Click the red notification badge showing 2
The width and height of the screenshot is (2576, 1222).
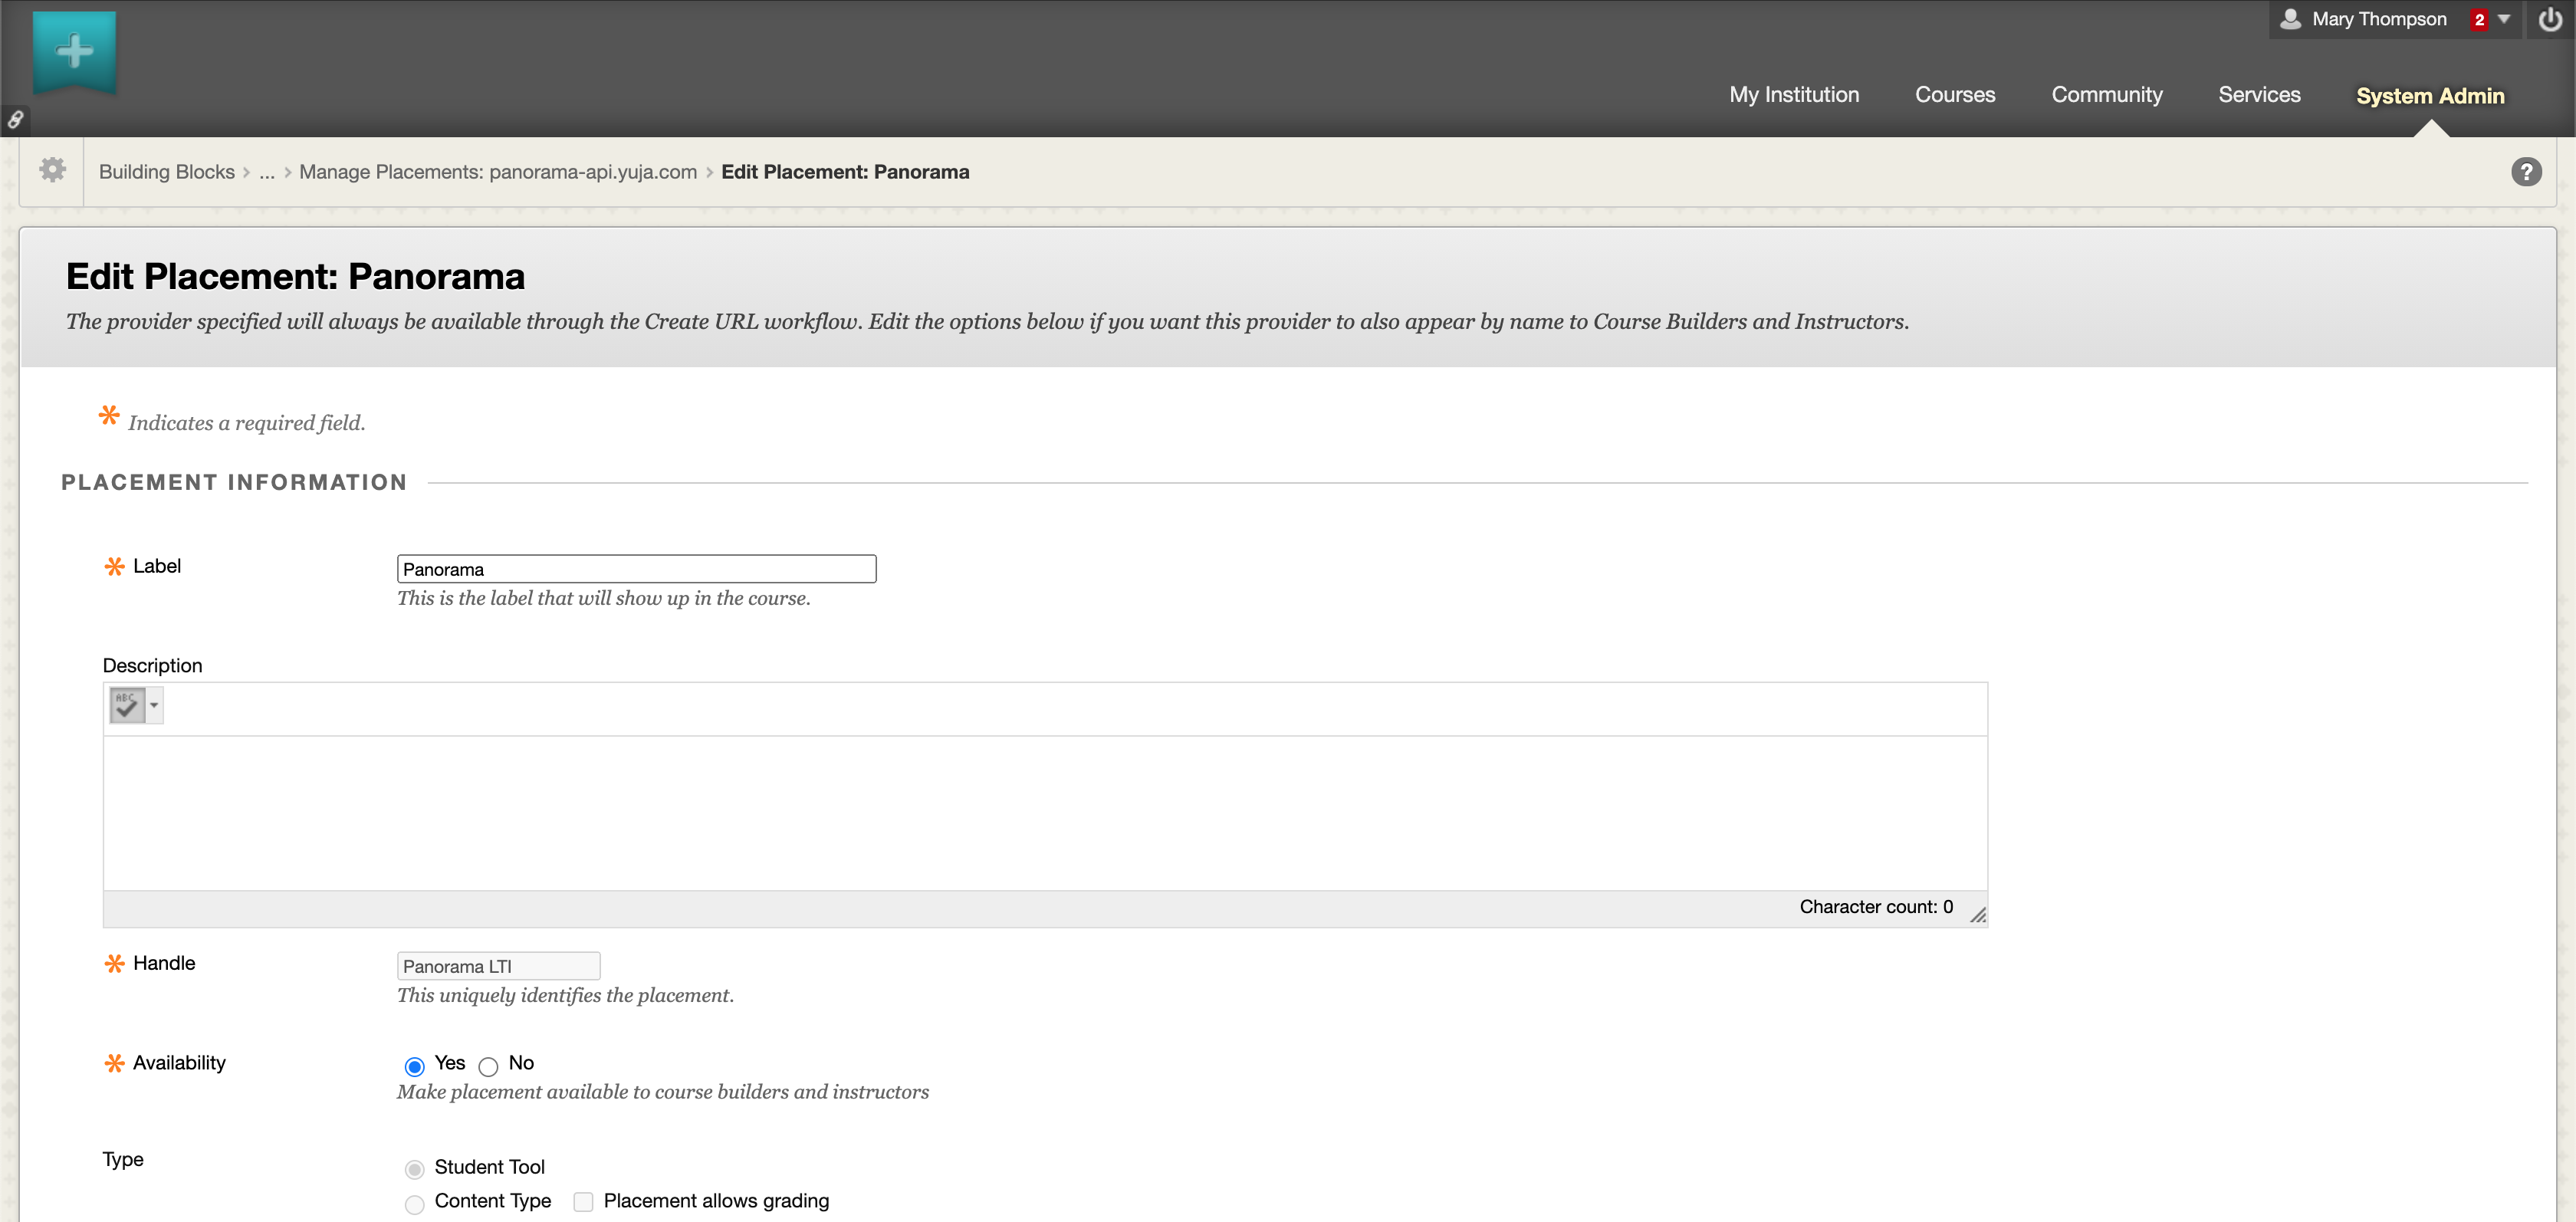(2479, 19)
